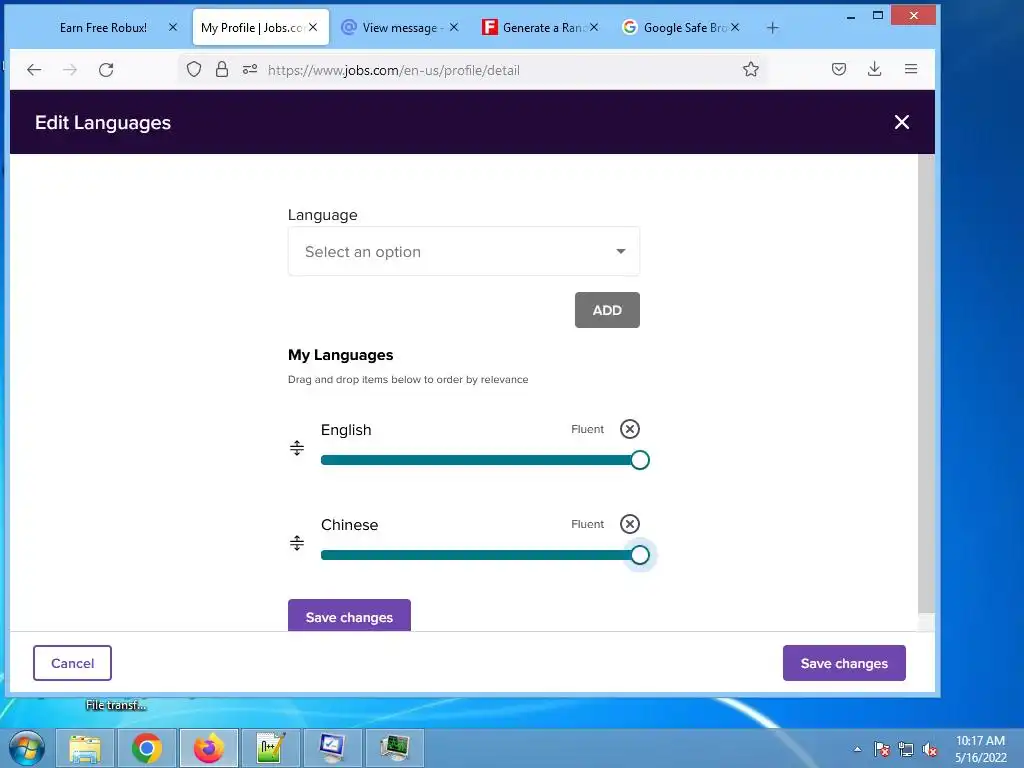Switch to the Generate a Random tab
This screenshot has width=1024, height=768.
(539, 27)
